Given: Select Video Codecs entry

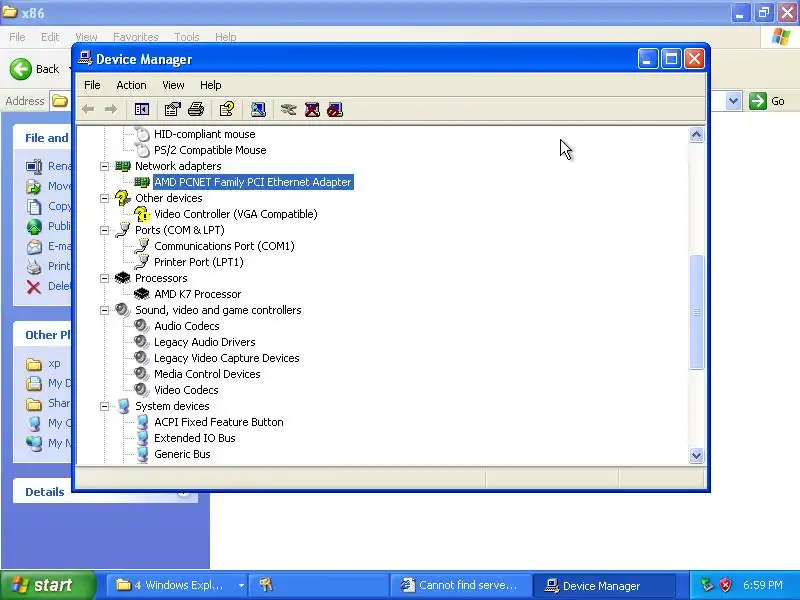Looking at the screenshot, I should pyautogui.click(x=186, y=390).
